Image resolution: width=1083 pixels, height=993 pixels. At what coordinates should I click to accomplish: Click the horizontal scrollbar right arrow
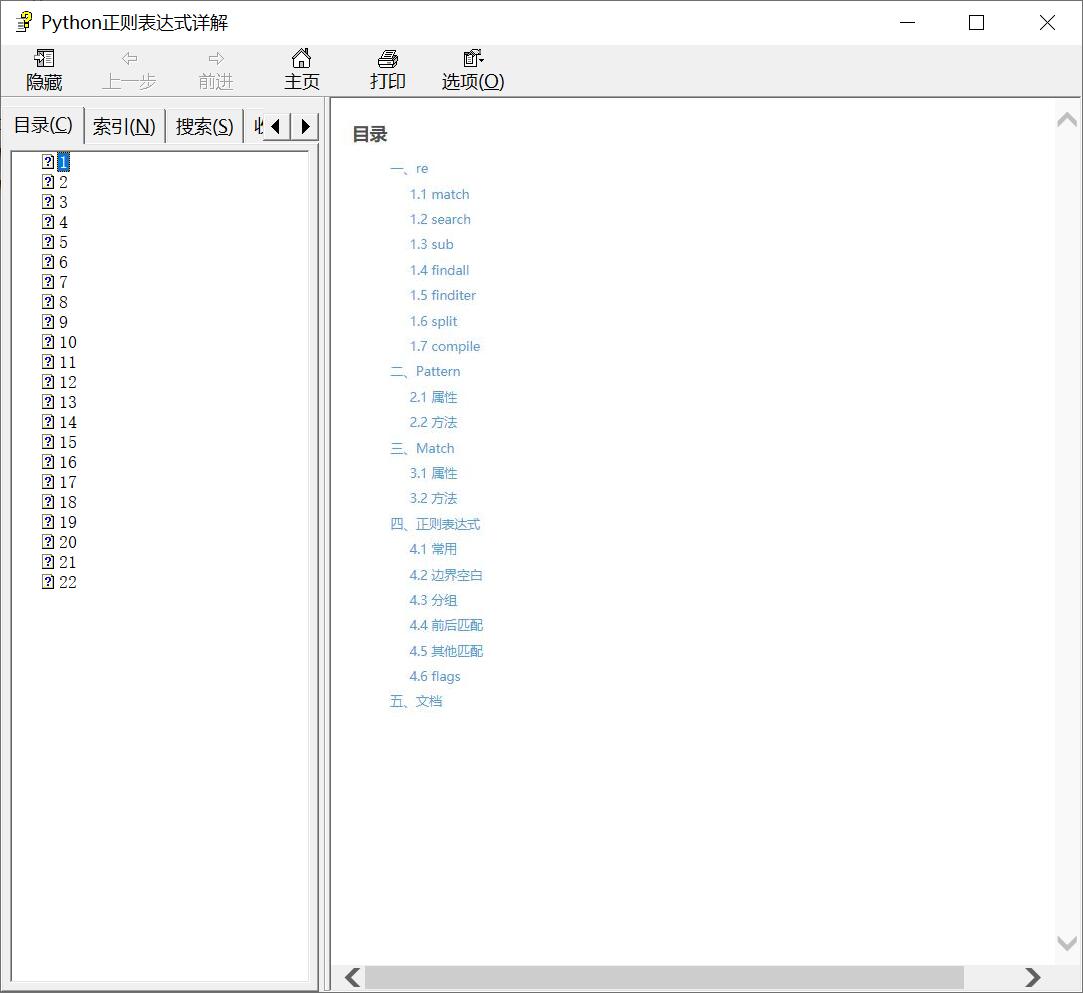click(1032, 977)
